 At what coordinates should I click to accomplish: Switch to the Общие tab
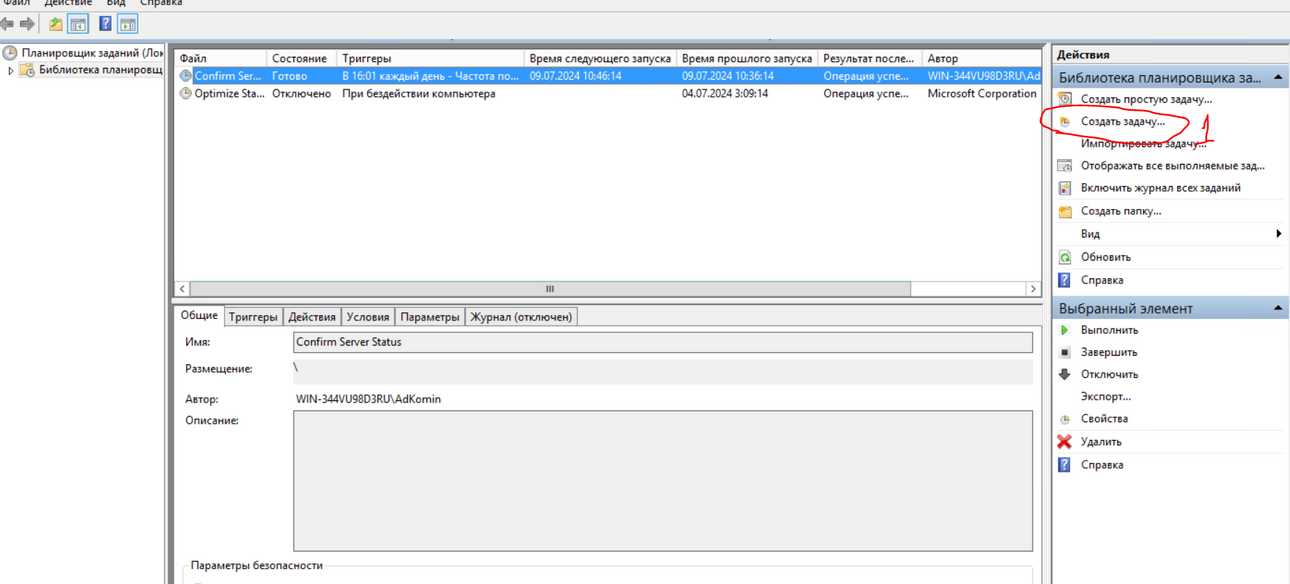[199, 315]
